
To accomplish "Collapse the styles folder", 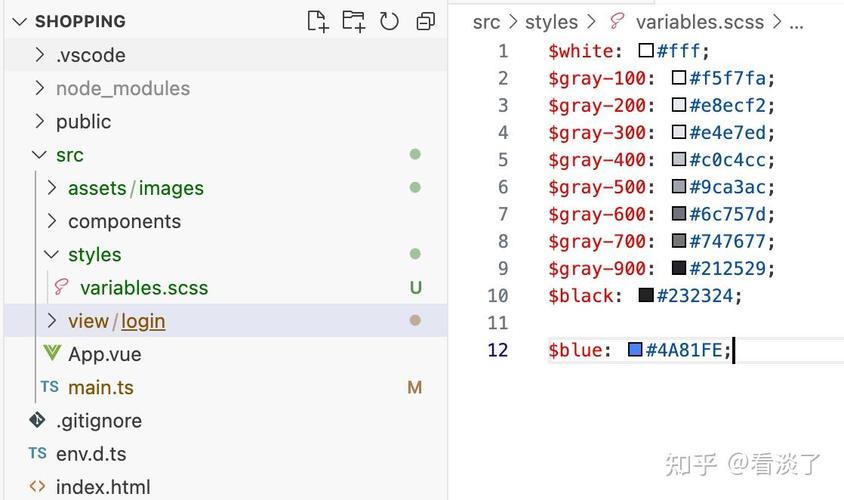I will (52, 255).
